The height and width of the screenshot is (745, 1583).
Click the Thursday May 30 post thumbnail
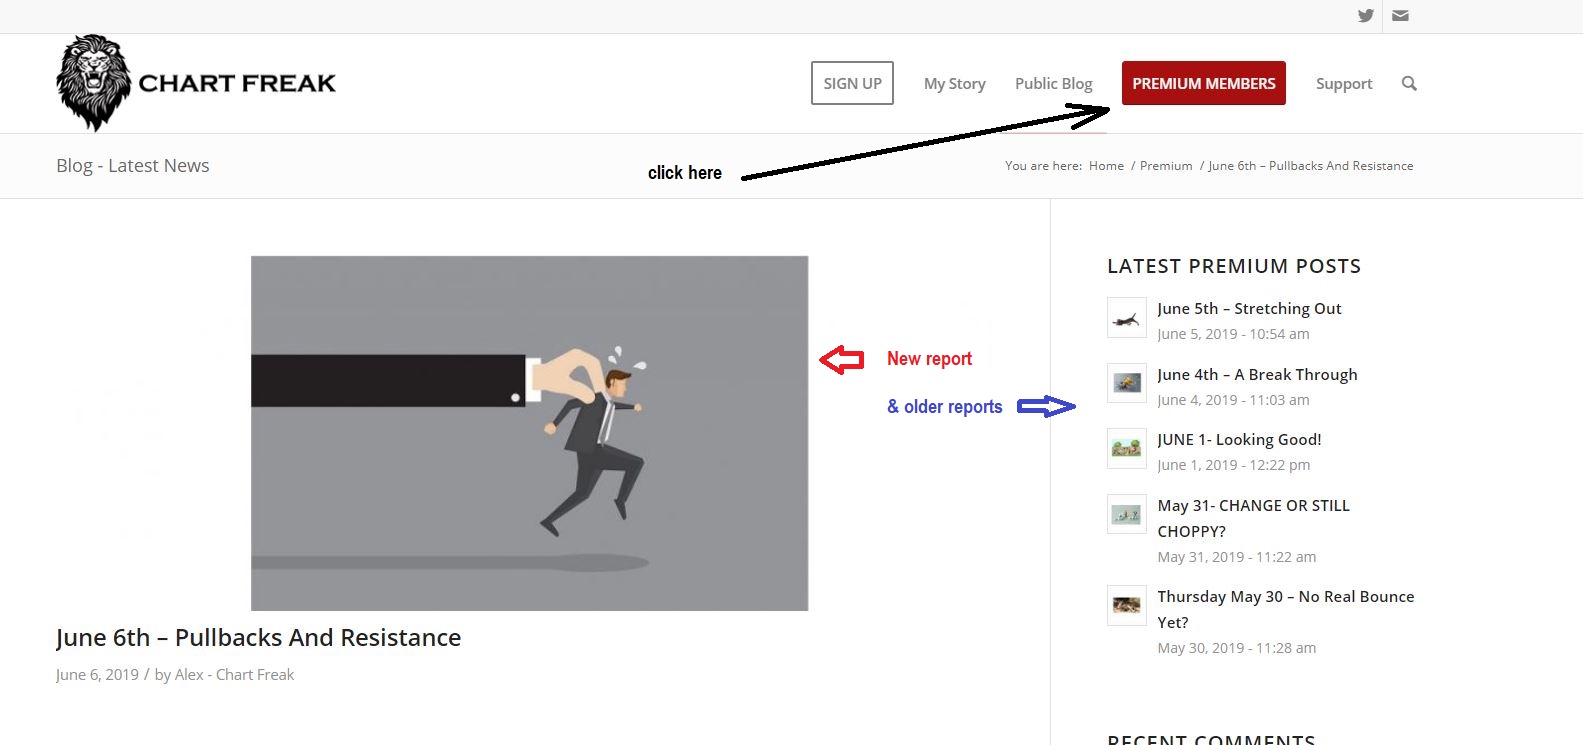coord(1126,605)
